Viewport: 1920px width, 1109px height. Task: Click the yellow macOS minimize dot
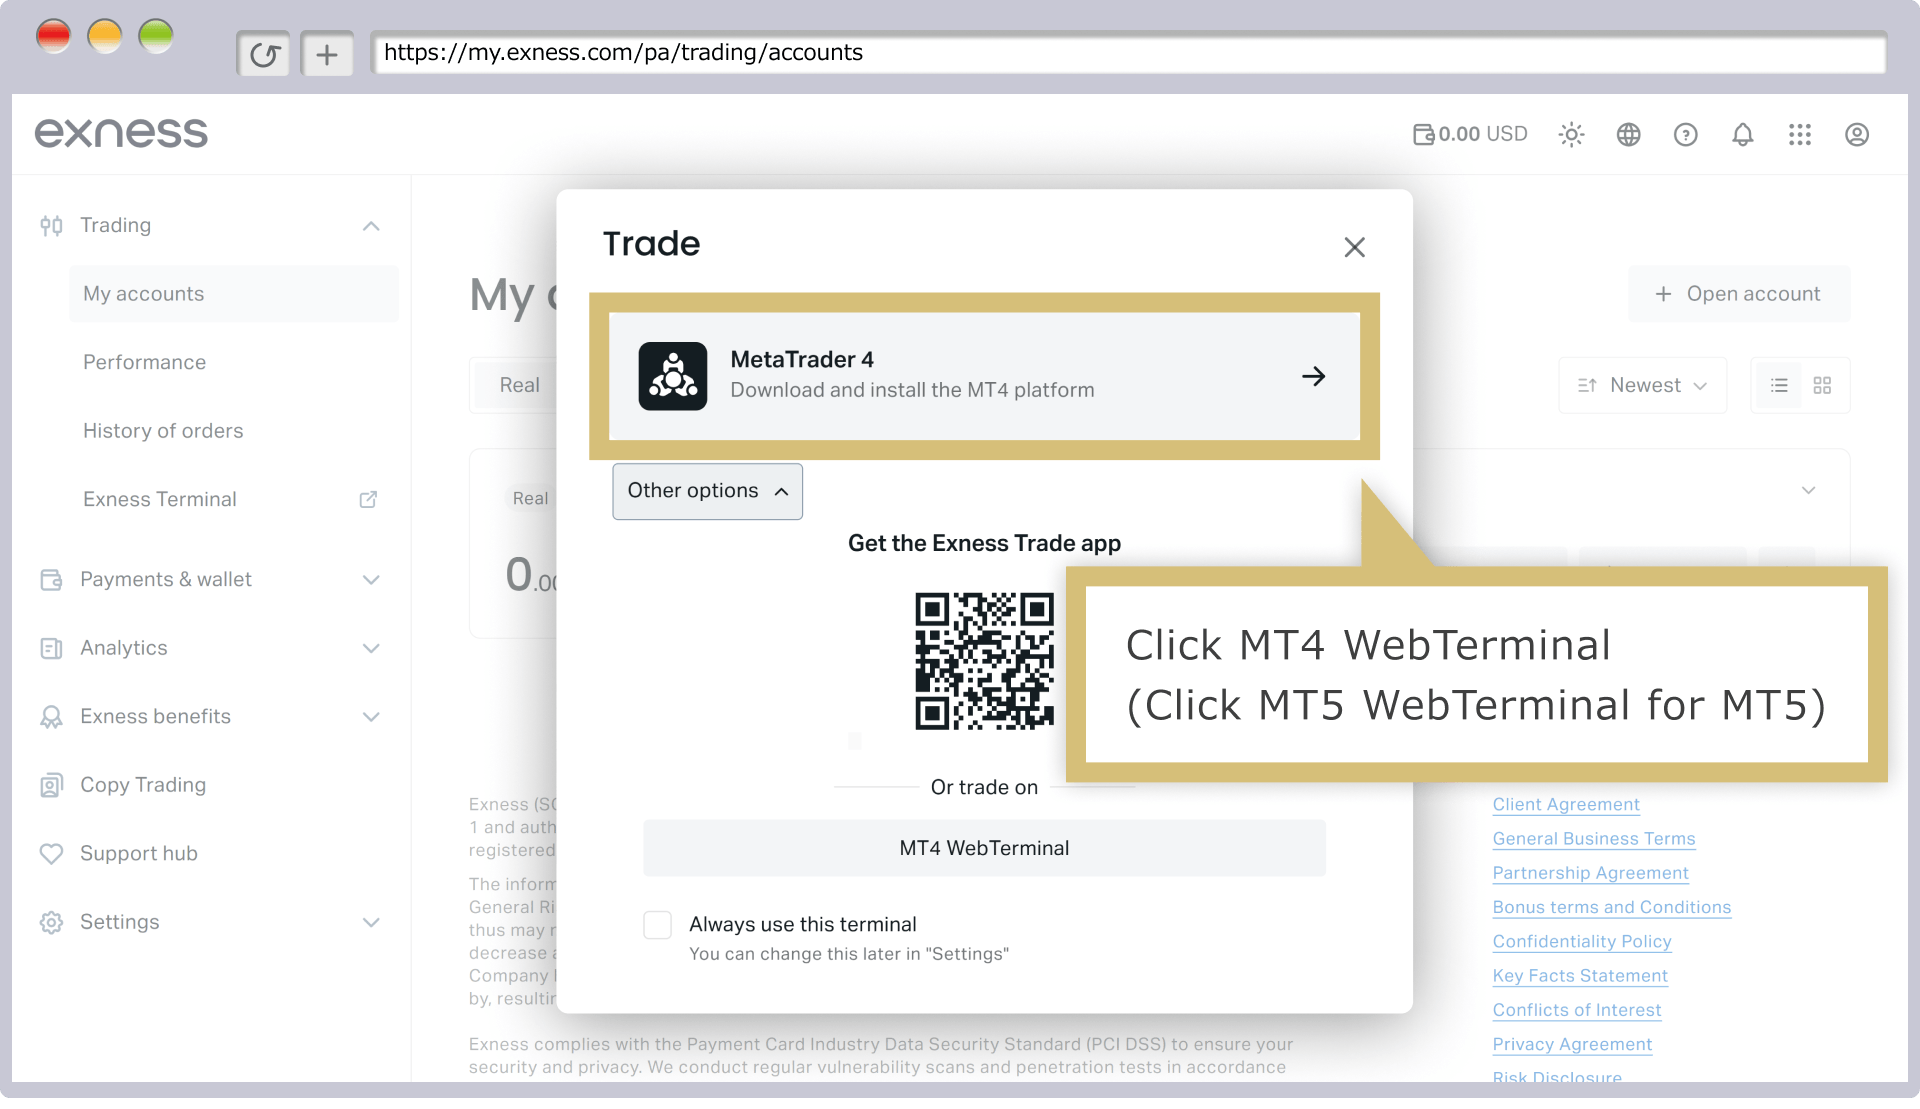104,36
